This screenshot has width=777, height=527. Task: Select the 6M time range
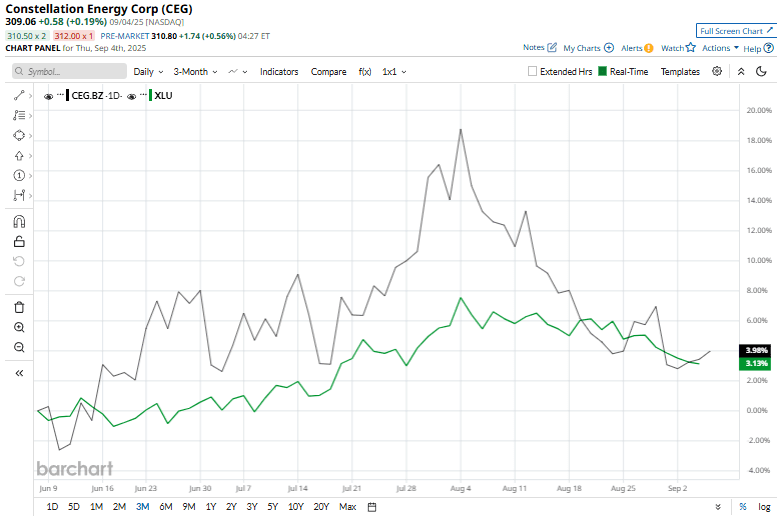[x=165, y=507]
